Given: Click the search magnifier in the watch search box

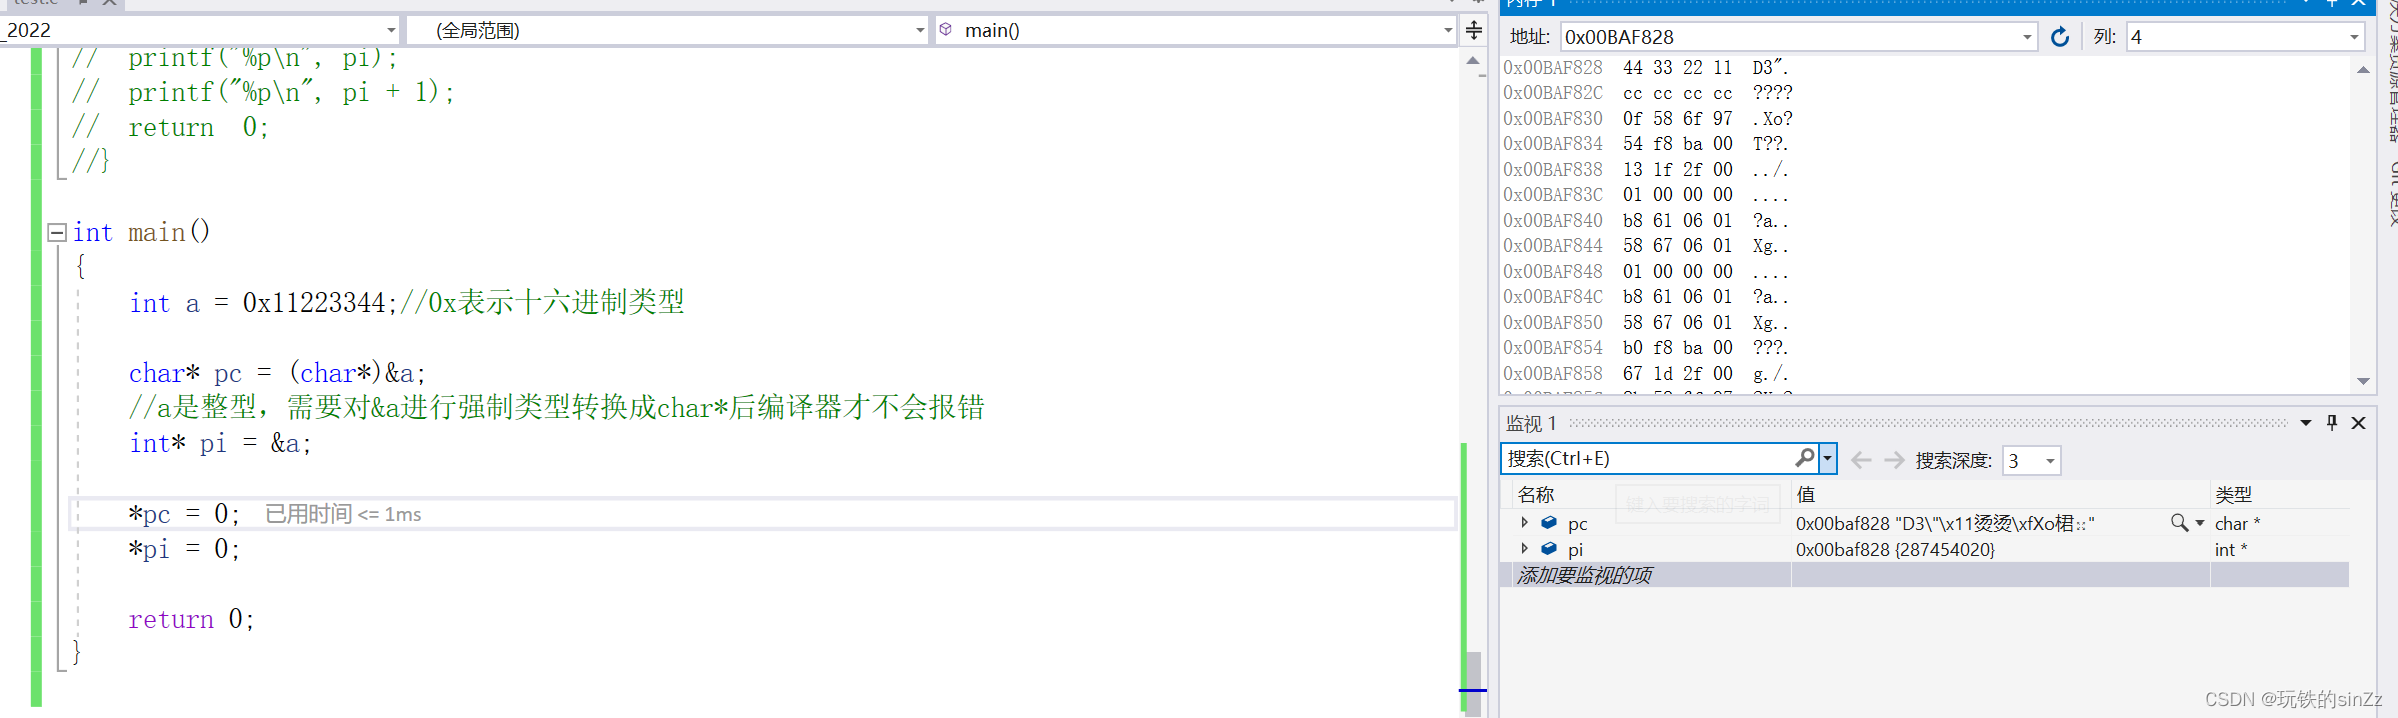Looking at the screenshot, I should tap(1804, 458).
